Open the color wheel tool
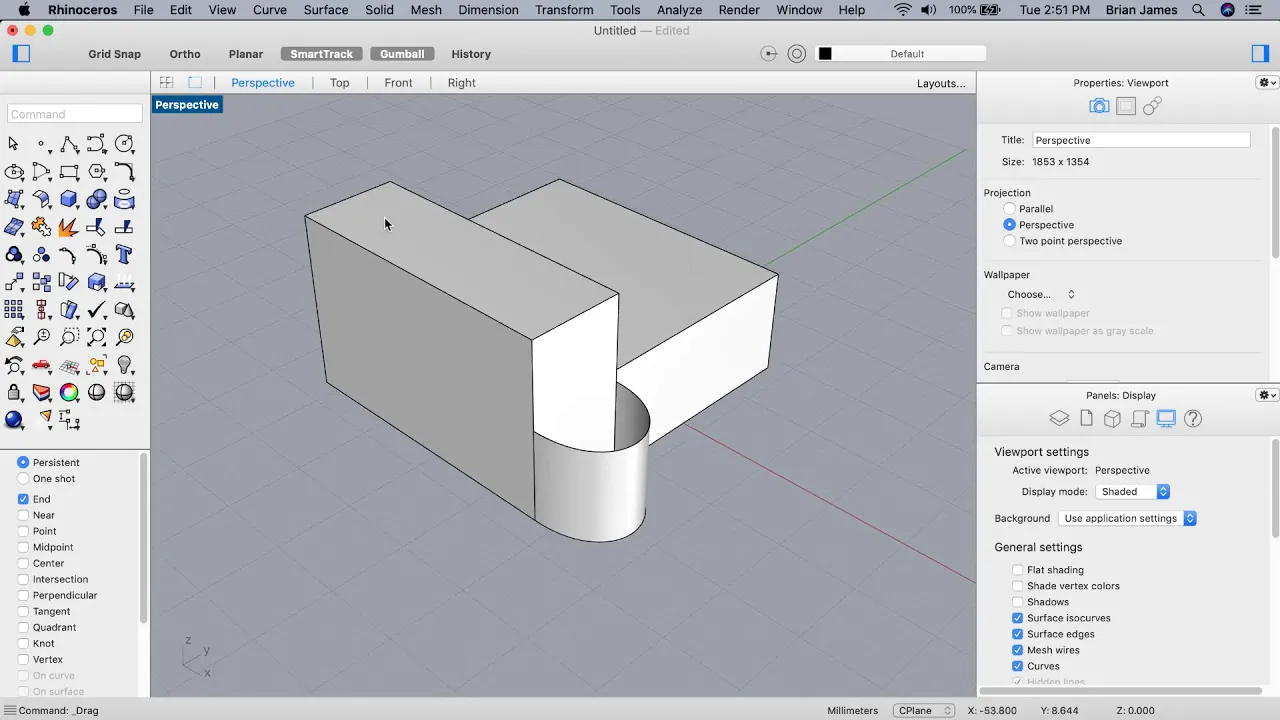The image size is (1280, 720). click(69, 393)
